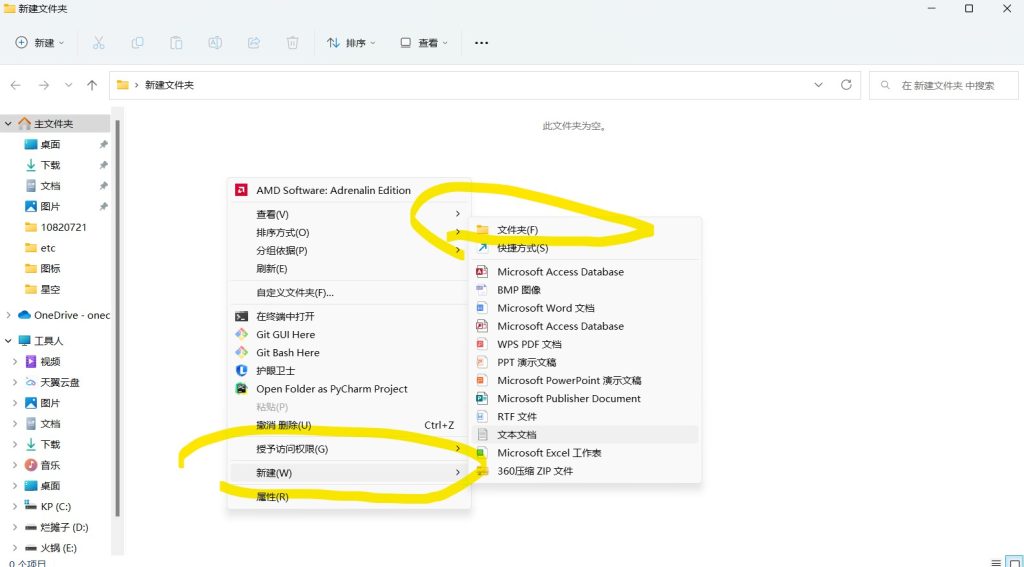
Task: Click 护眼卫士 context menu entry
Action: coord(349,370)
